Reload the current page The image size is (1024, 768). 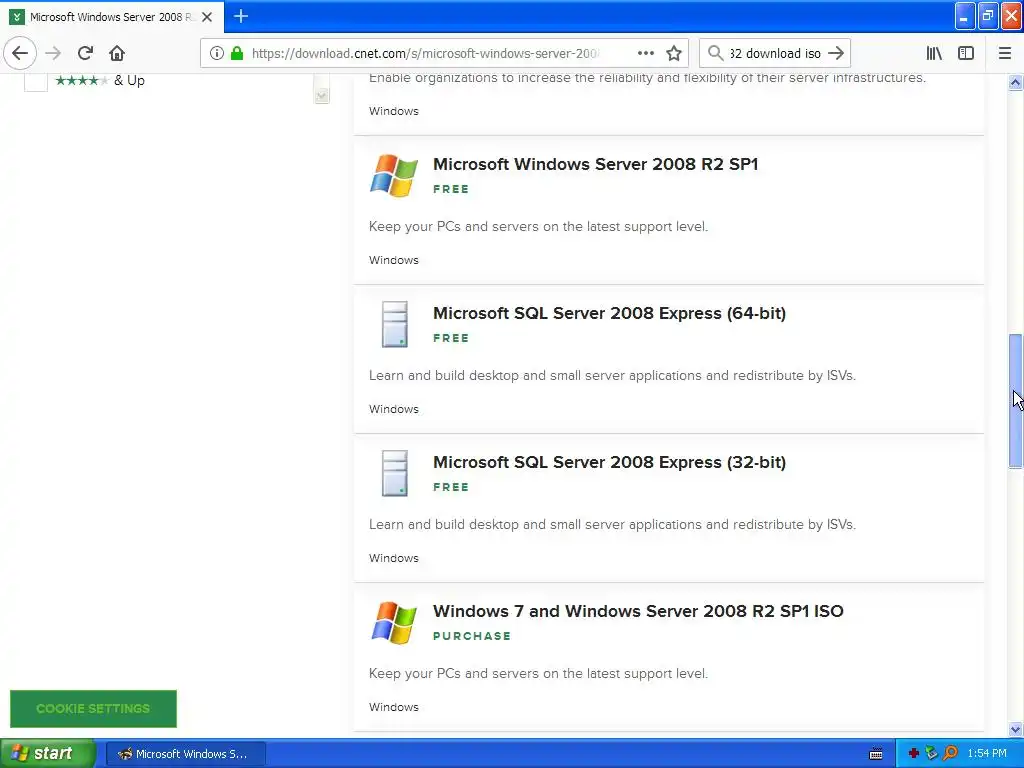pyautogui.click(x=85, y=53)
